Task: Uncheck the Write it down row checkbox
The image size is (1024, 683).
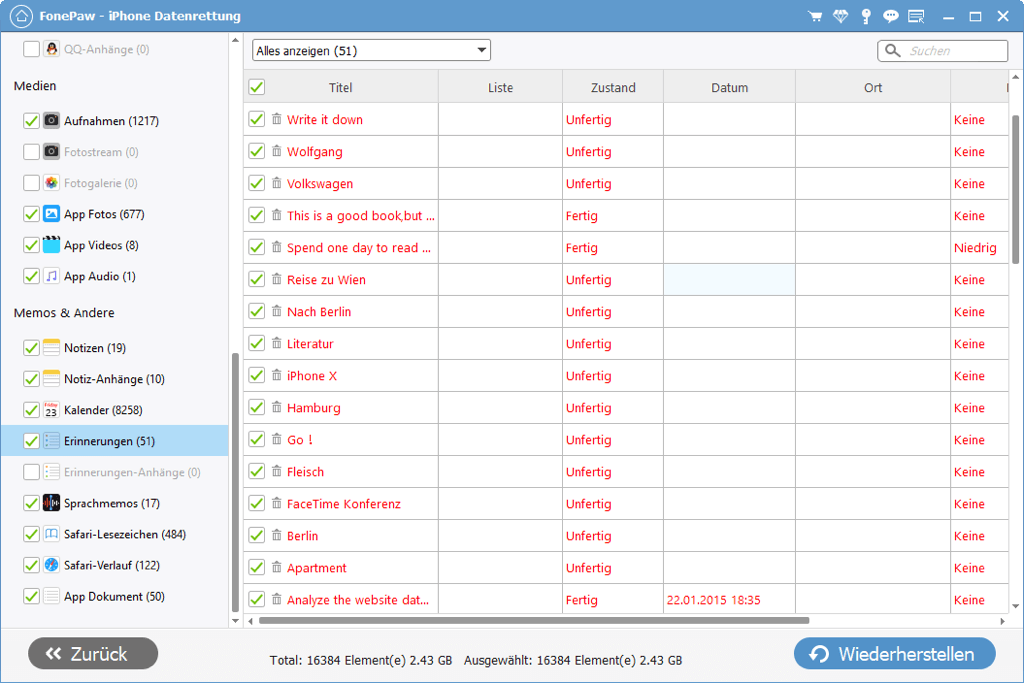Action: point(257,119)
